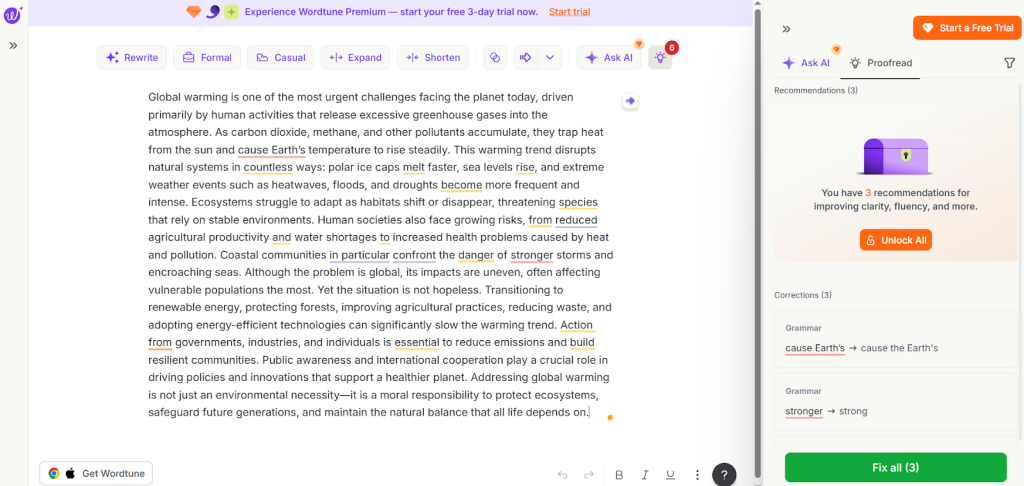Screen dimensions: 1024x486
Task: Click the Ask AI toolbar button
Action: pos(609,57)
